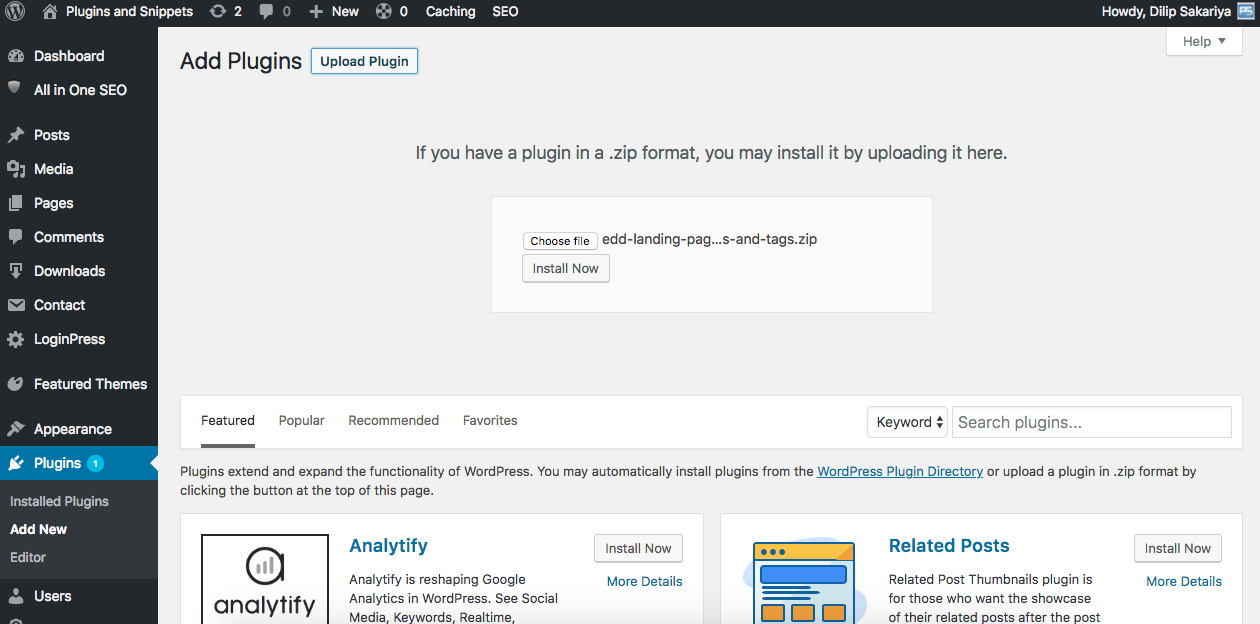This screenshot has width=1260, height=624.
Task: Click the Comments speech bubble sidebar icon
Action: pyautogui.click(x=15, y=237)
